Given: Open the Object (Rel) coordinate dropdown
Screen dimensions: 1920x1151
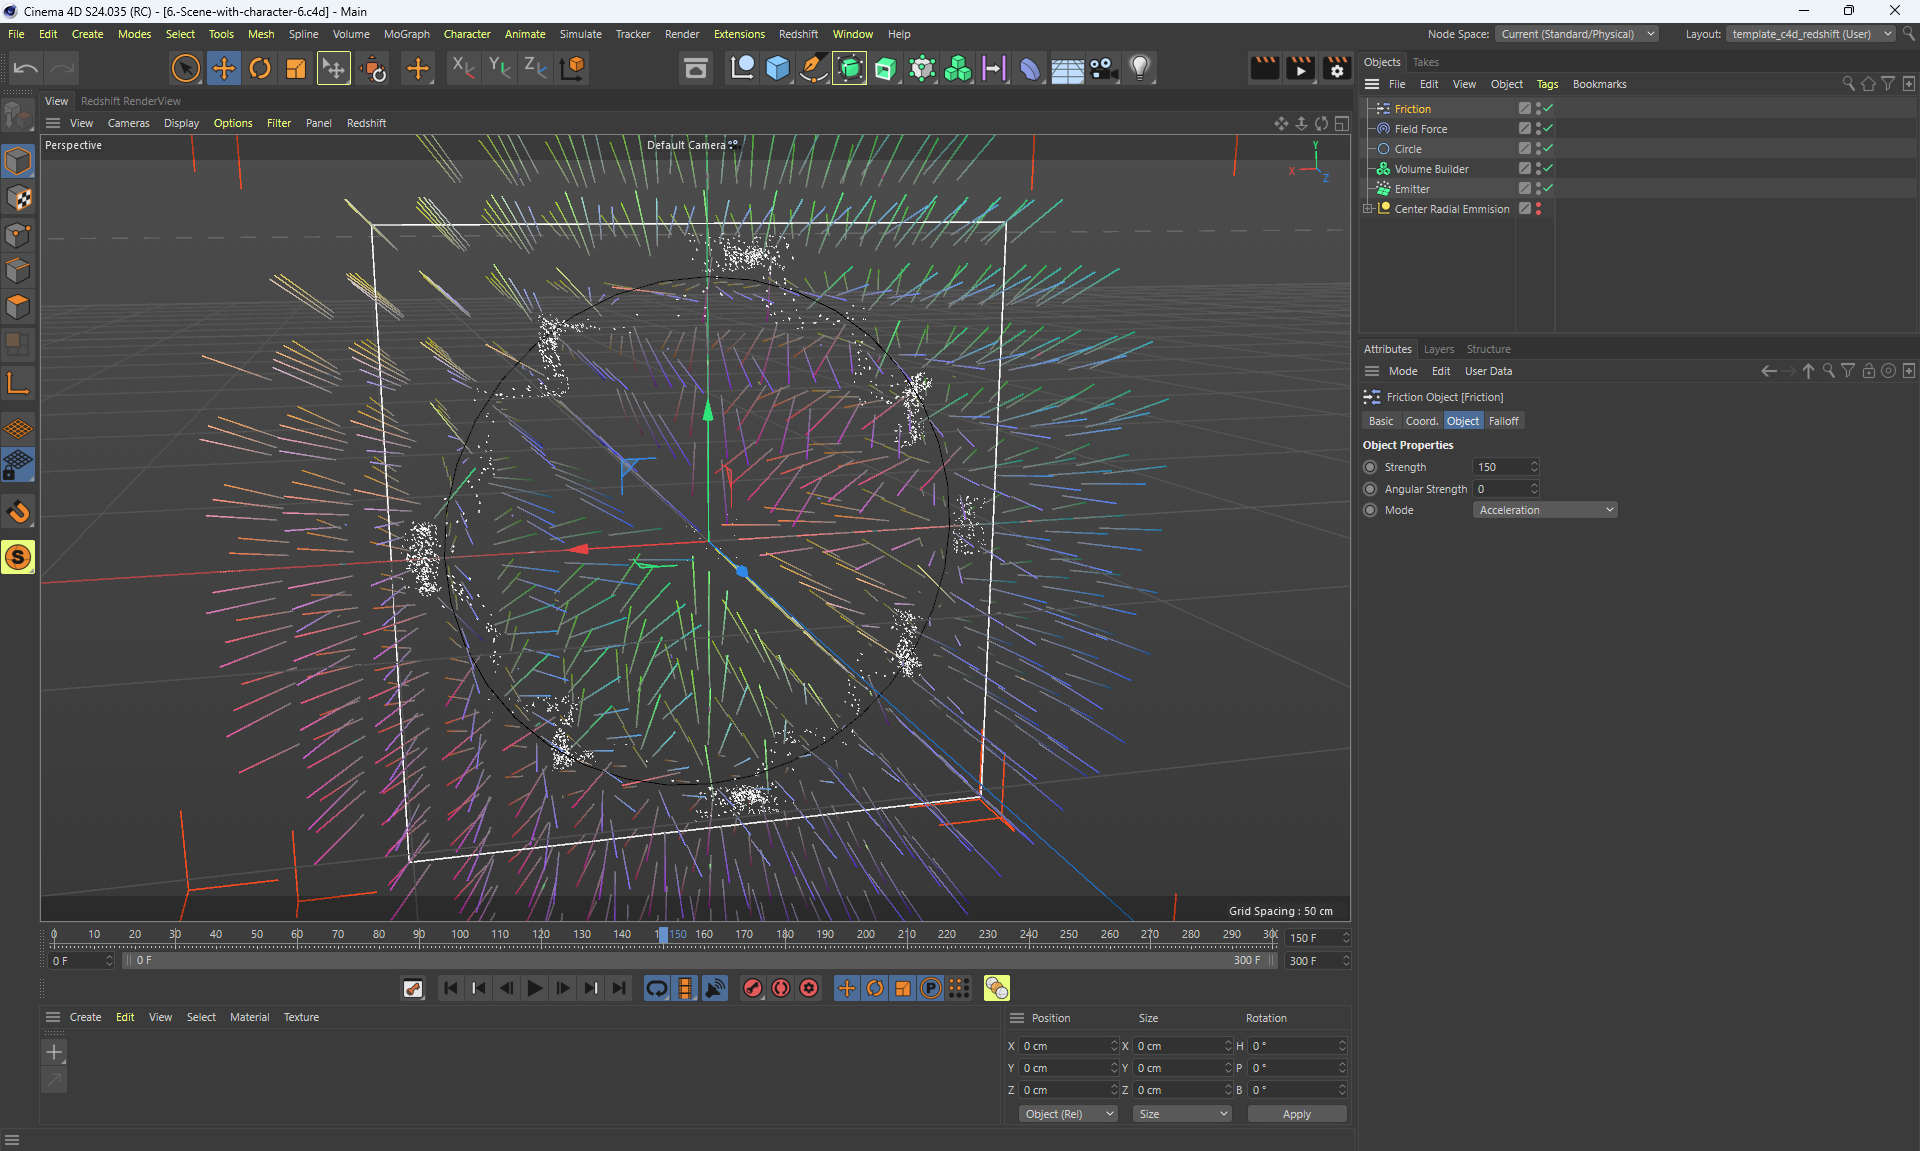Looking at the screenshot, I should 1068,1114.
